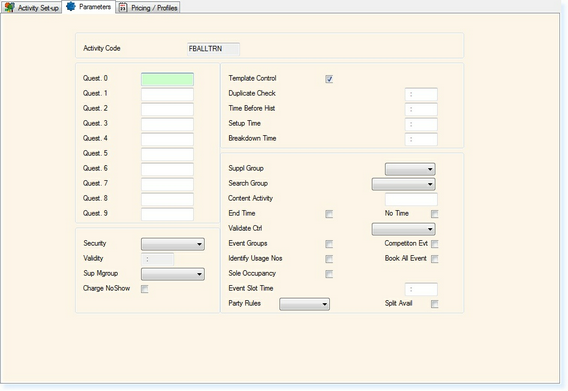Open the Security dropdown

tap(173, 244)
